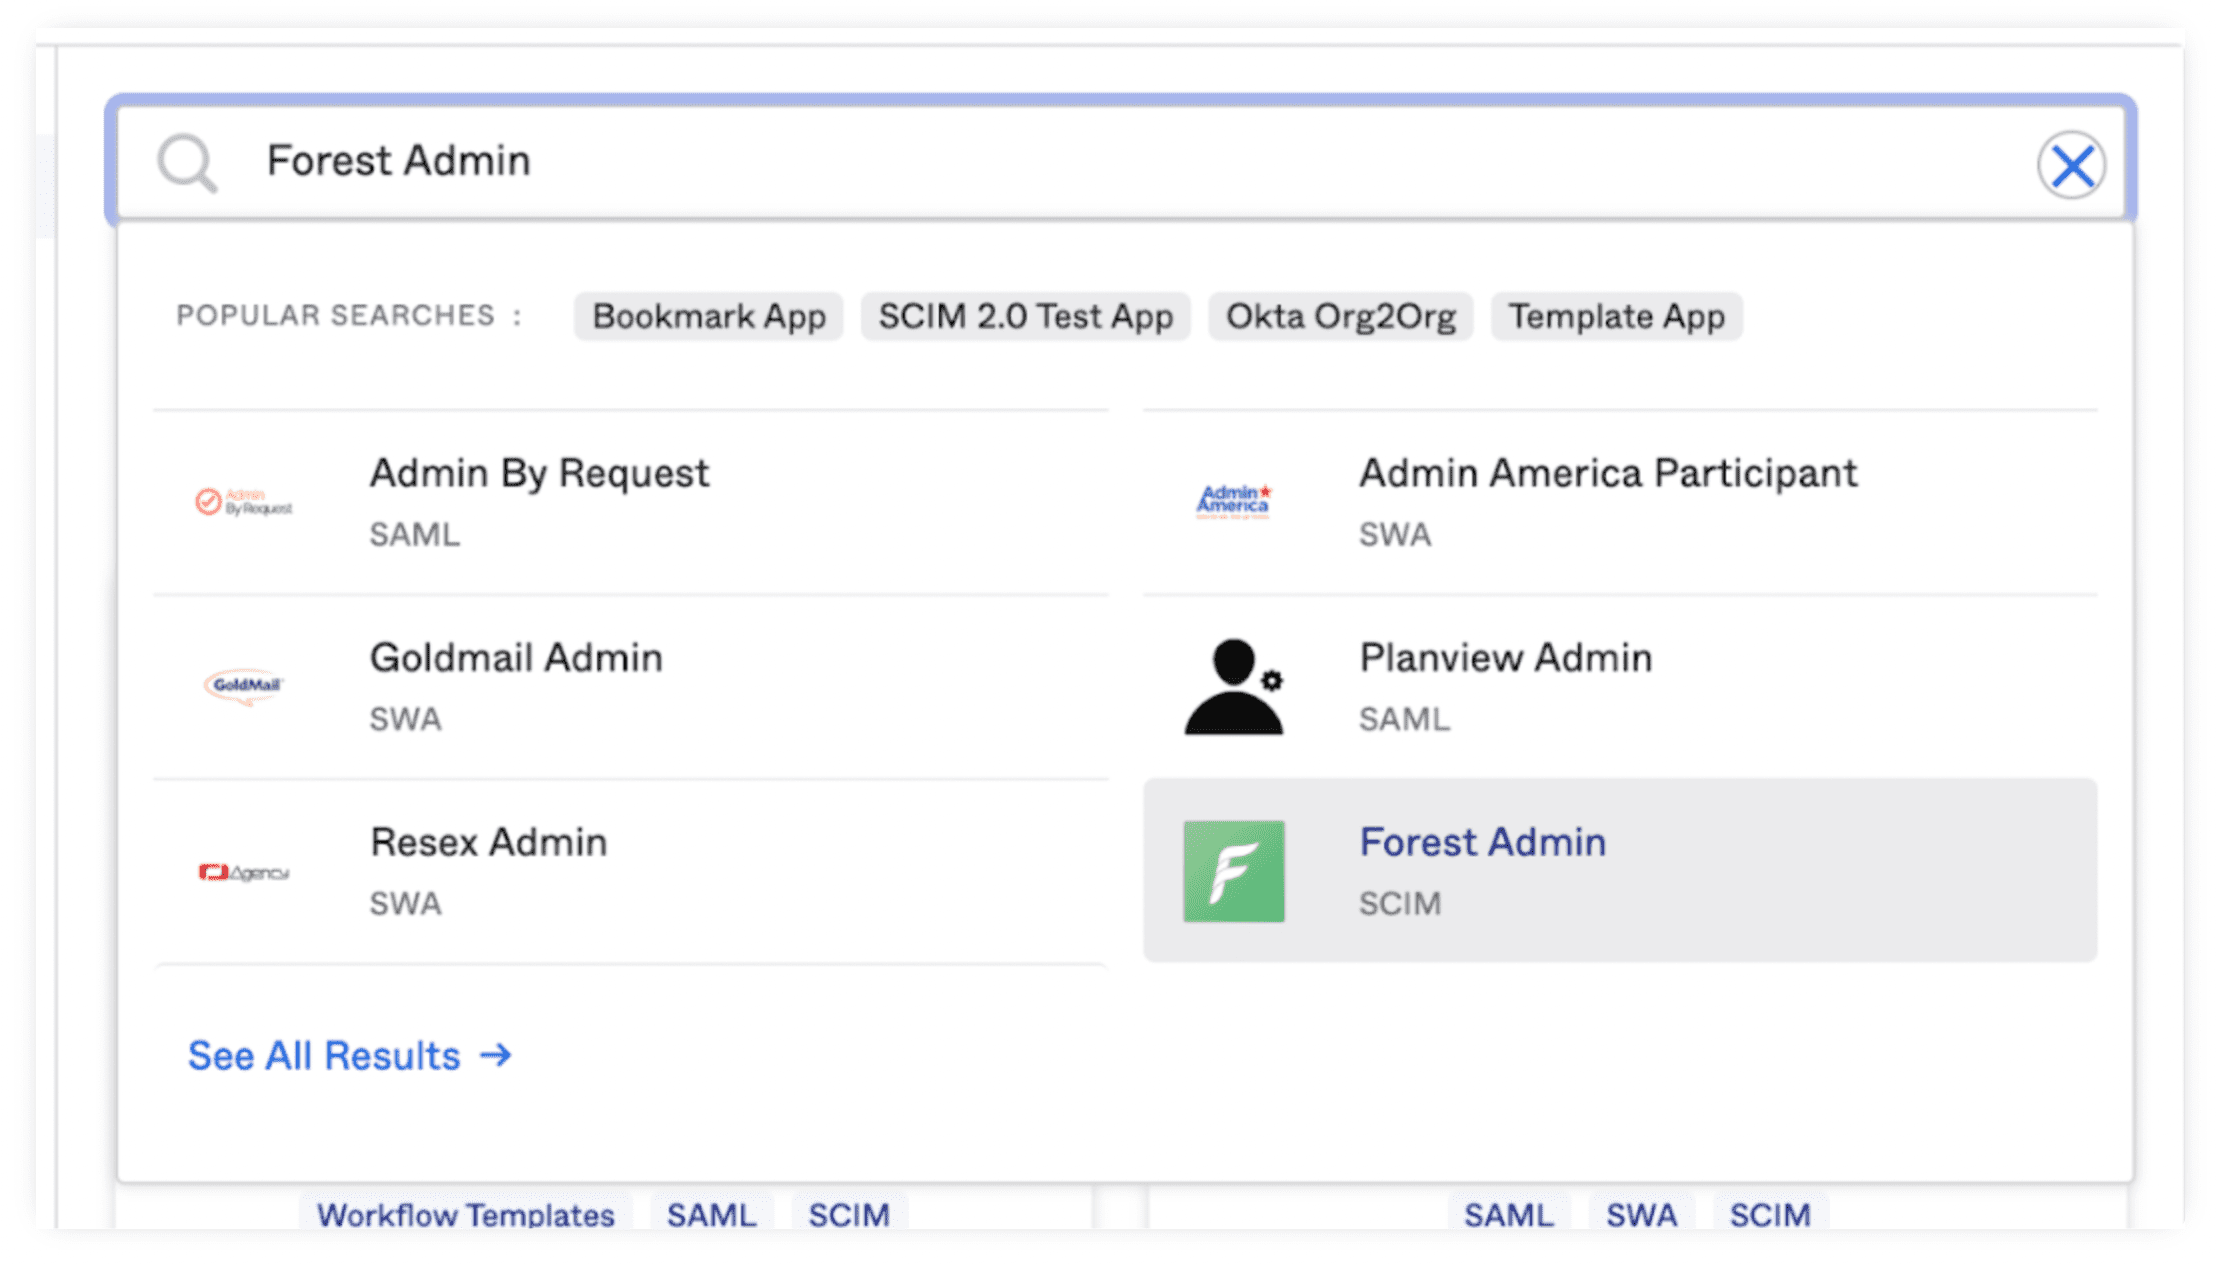Viewport: 2216px width, 1264px height.
Task: Open the Goldmail Admin result title
Action: point(516,658)
